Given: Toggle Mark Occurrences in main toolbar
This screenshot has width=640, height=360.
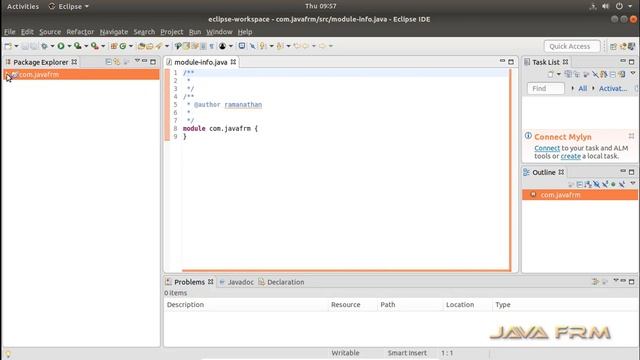Looking at the screenshot, I should coord(187,46).
